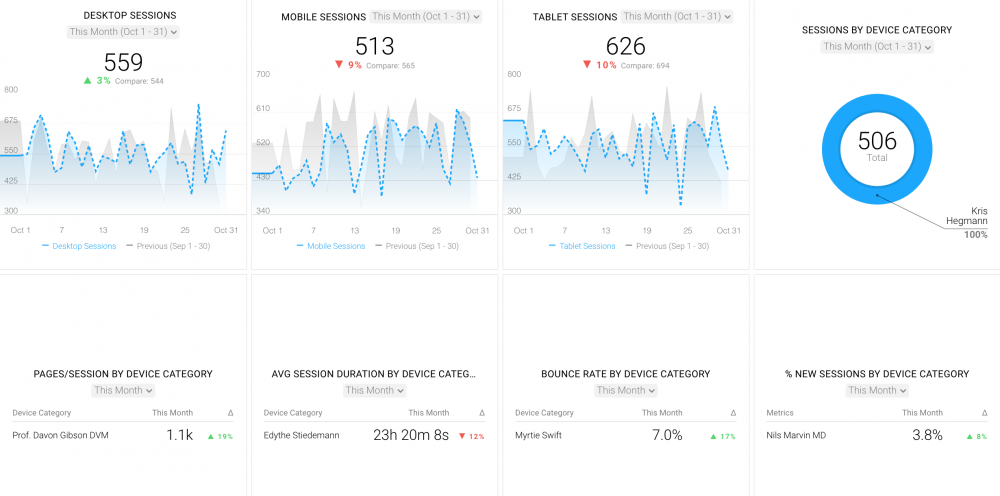1000x496 pixels.
Task: Click the delta column header in Pages/Session table
Action: [x=230, y=412]
